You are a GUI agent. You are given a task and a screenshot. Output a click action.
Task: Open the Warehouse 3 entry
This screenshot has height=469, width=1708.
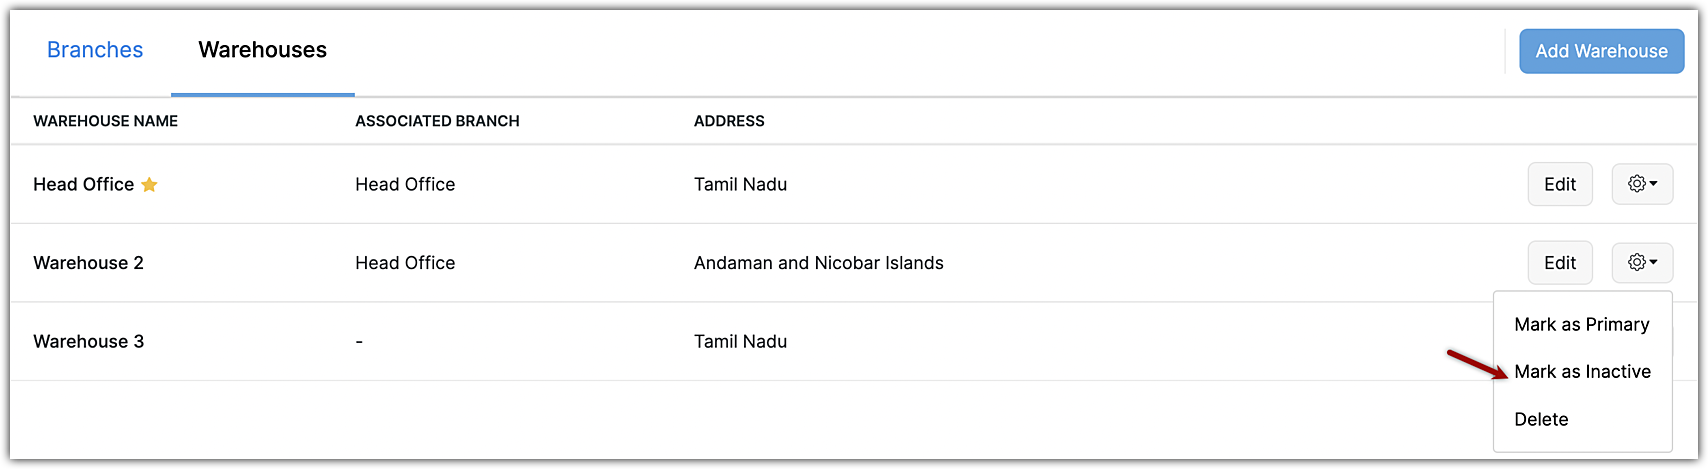click(x=88, y=341)
